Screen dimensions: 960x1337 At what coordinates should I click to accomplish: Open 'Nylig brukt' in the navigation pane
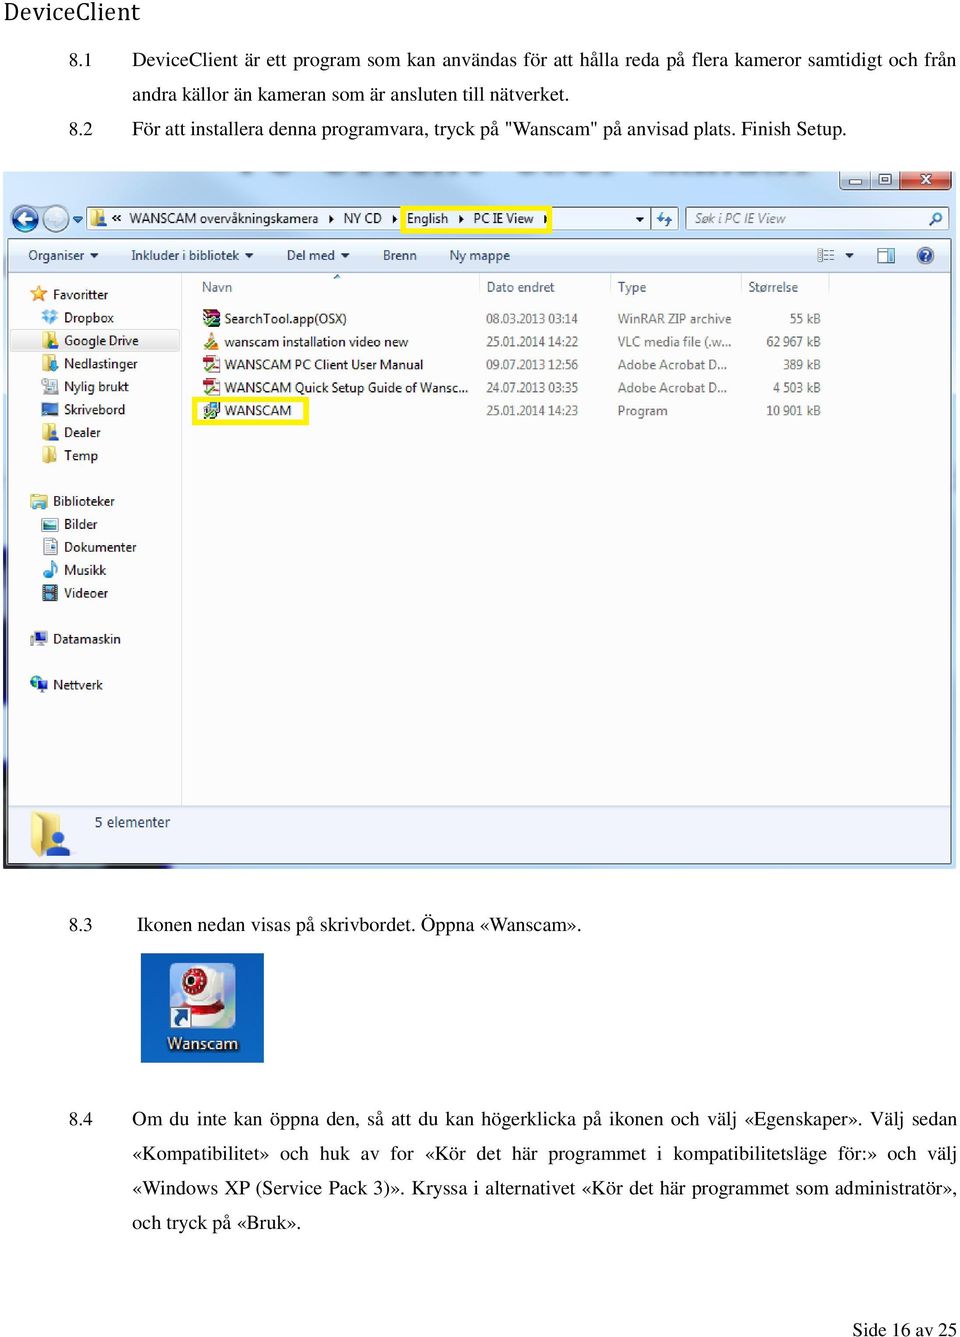(x=96, y=386)
